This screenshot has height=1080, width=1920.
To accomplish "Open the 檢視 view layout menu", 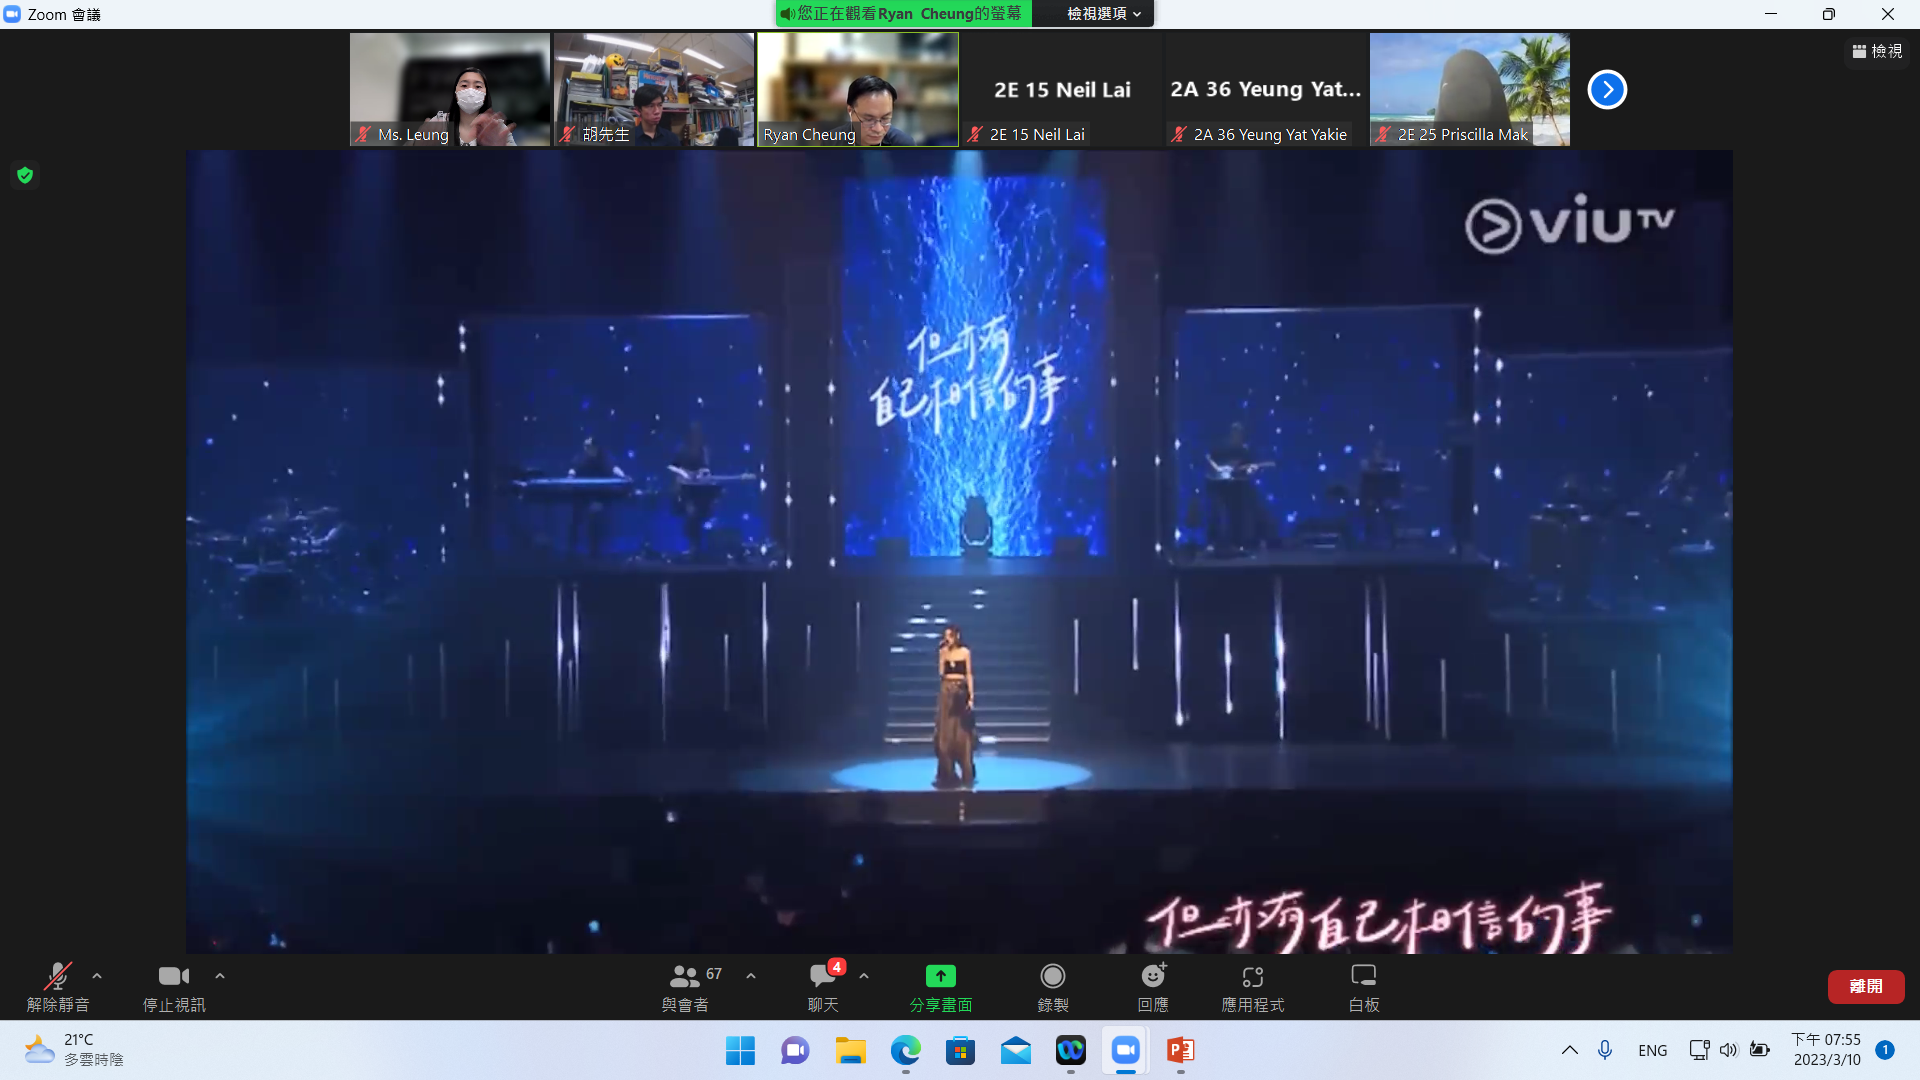I will 1877,51.
